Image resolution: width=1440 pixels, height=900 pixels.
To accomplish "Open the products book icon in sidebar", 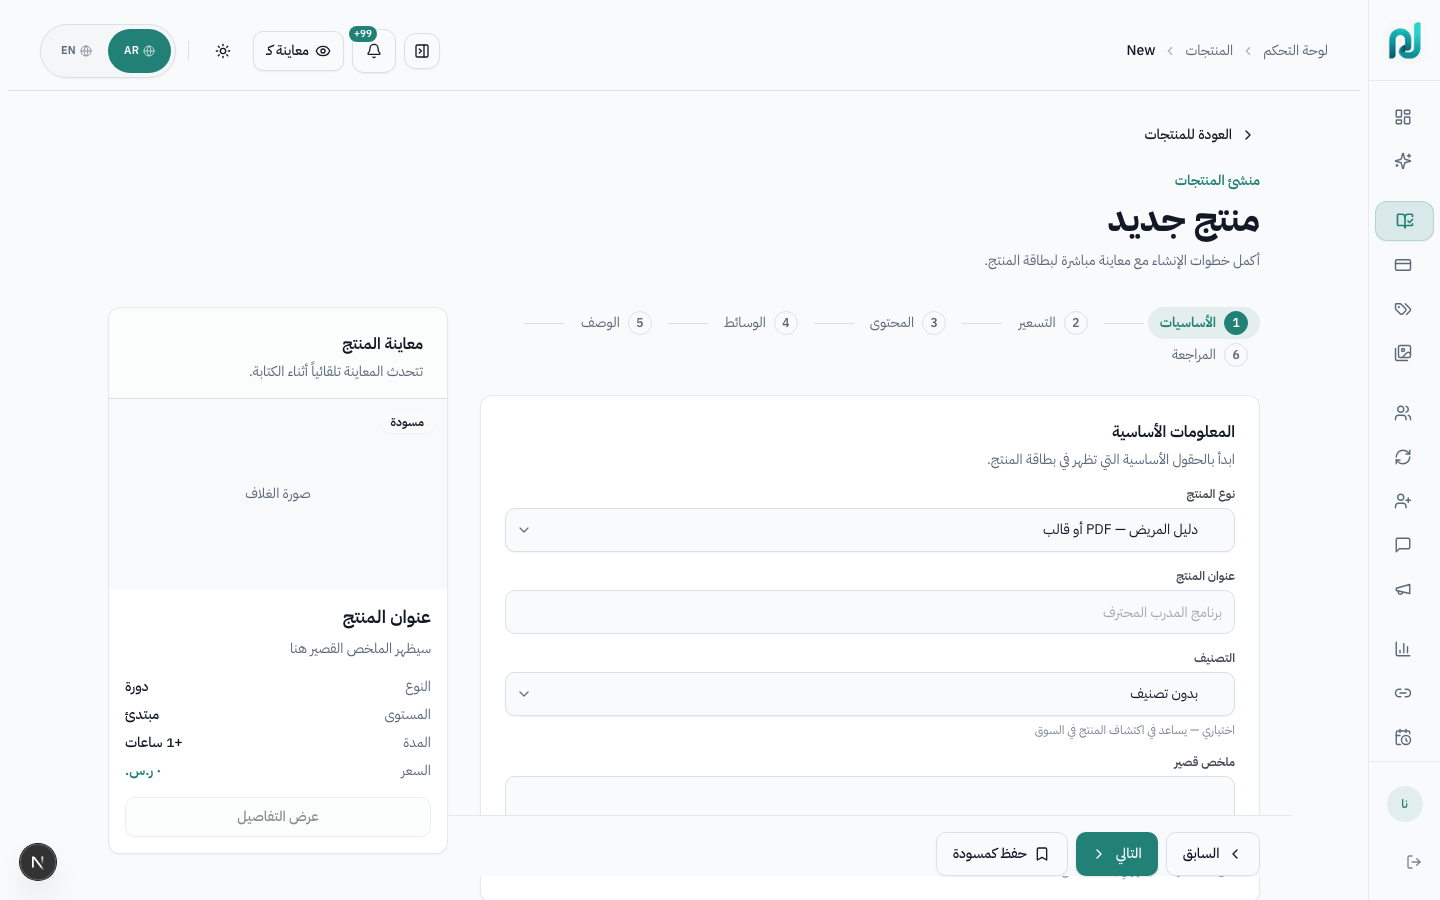I will click(x=1404, y=221).
